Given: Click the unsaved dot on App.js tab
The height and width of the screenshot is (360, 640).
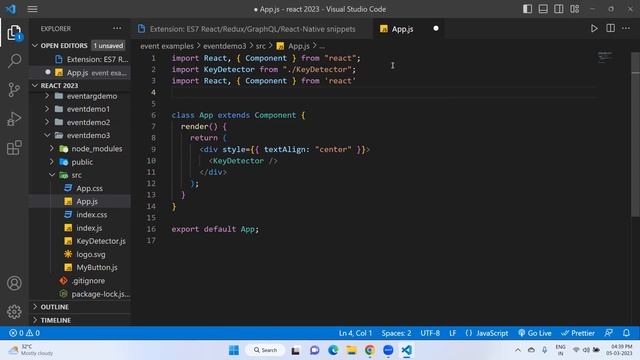Looking at the screenshot, I should pyautogui.click(x=436, y=29).
